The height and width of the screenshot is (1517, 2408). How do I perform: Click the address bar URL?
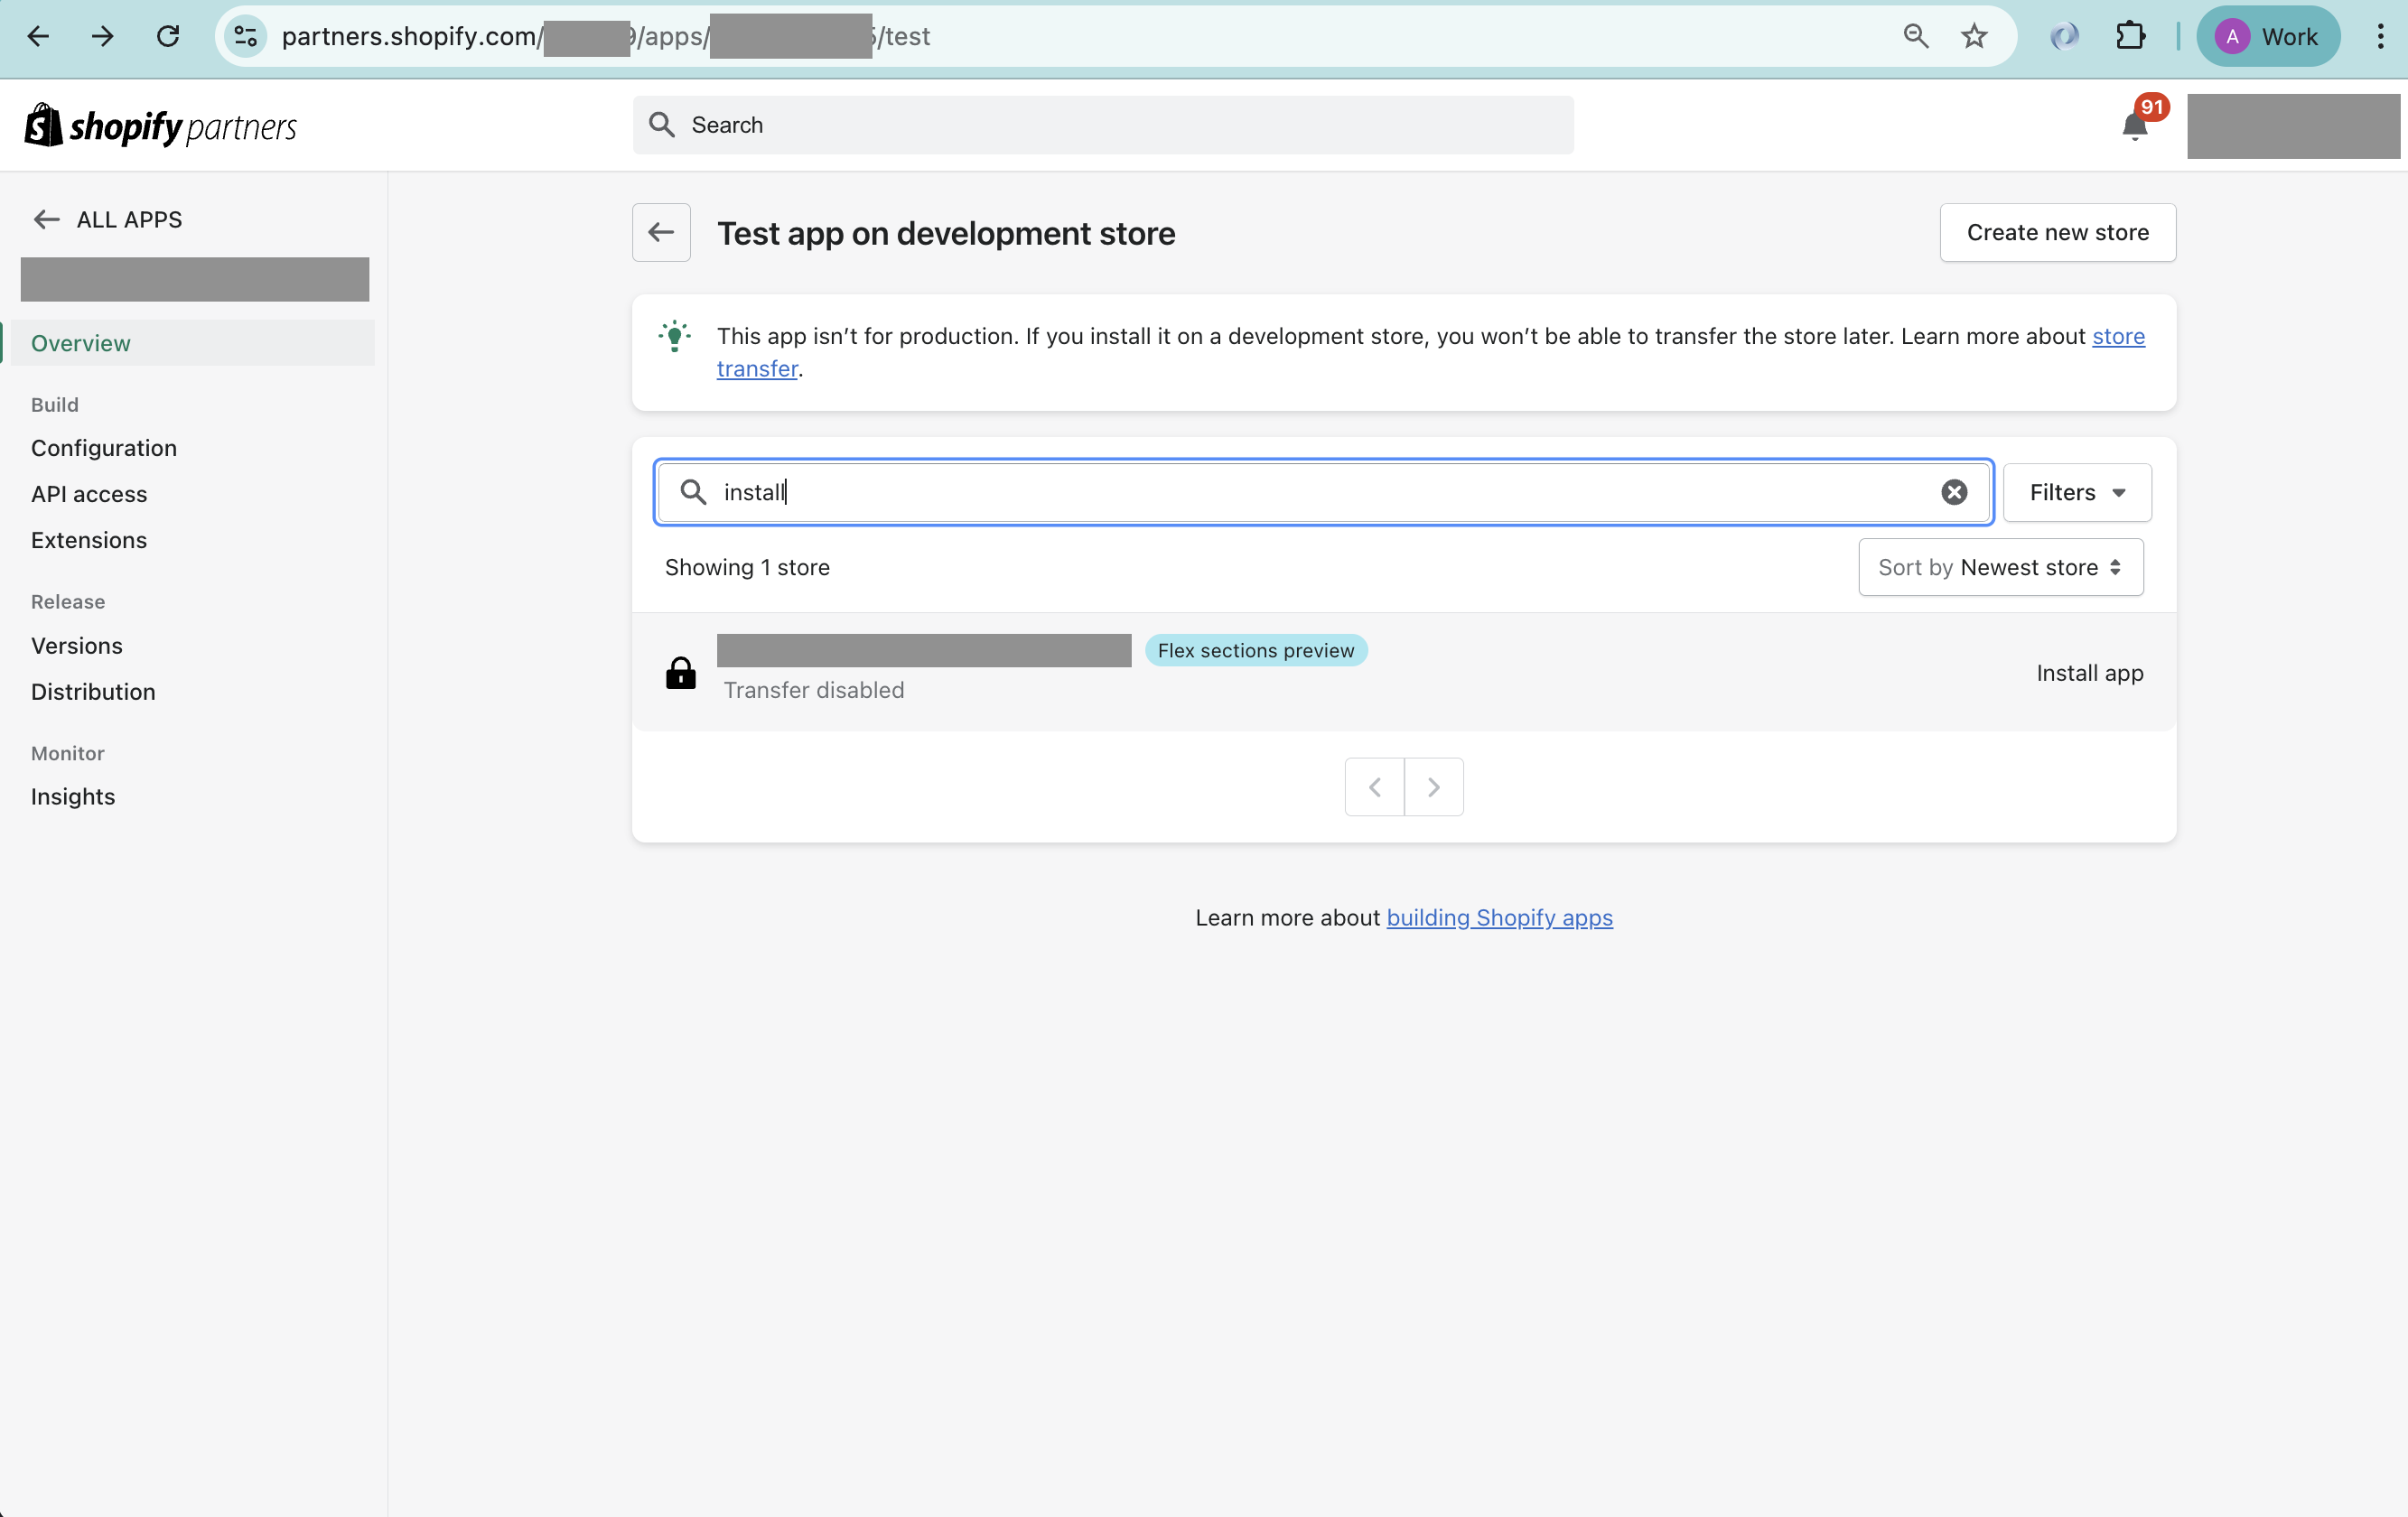(606, 37)
